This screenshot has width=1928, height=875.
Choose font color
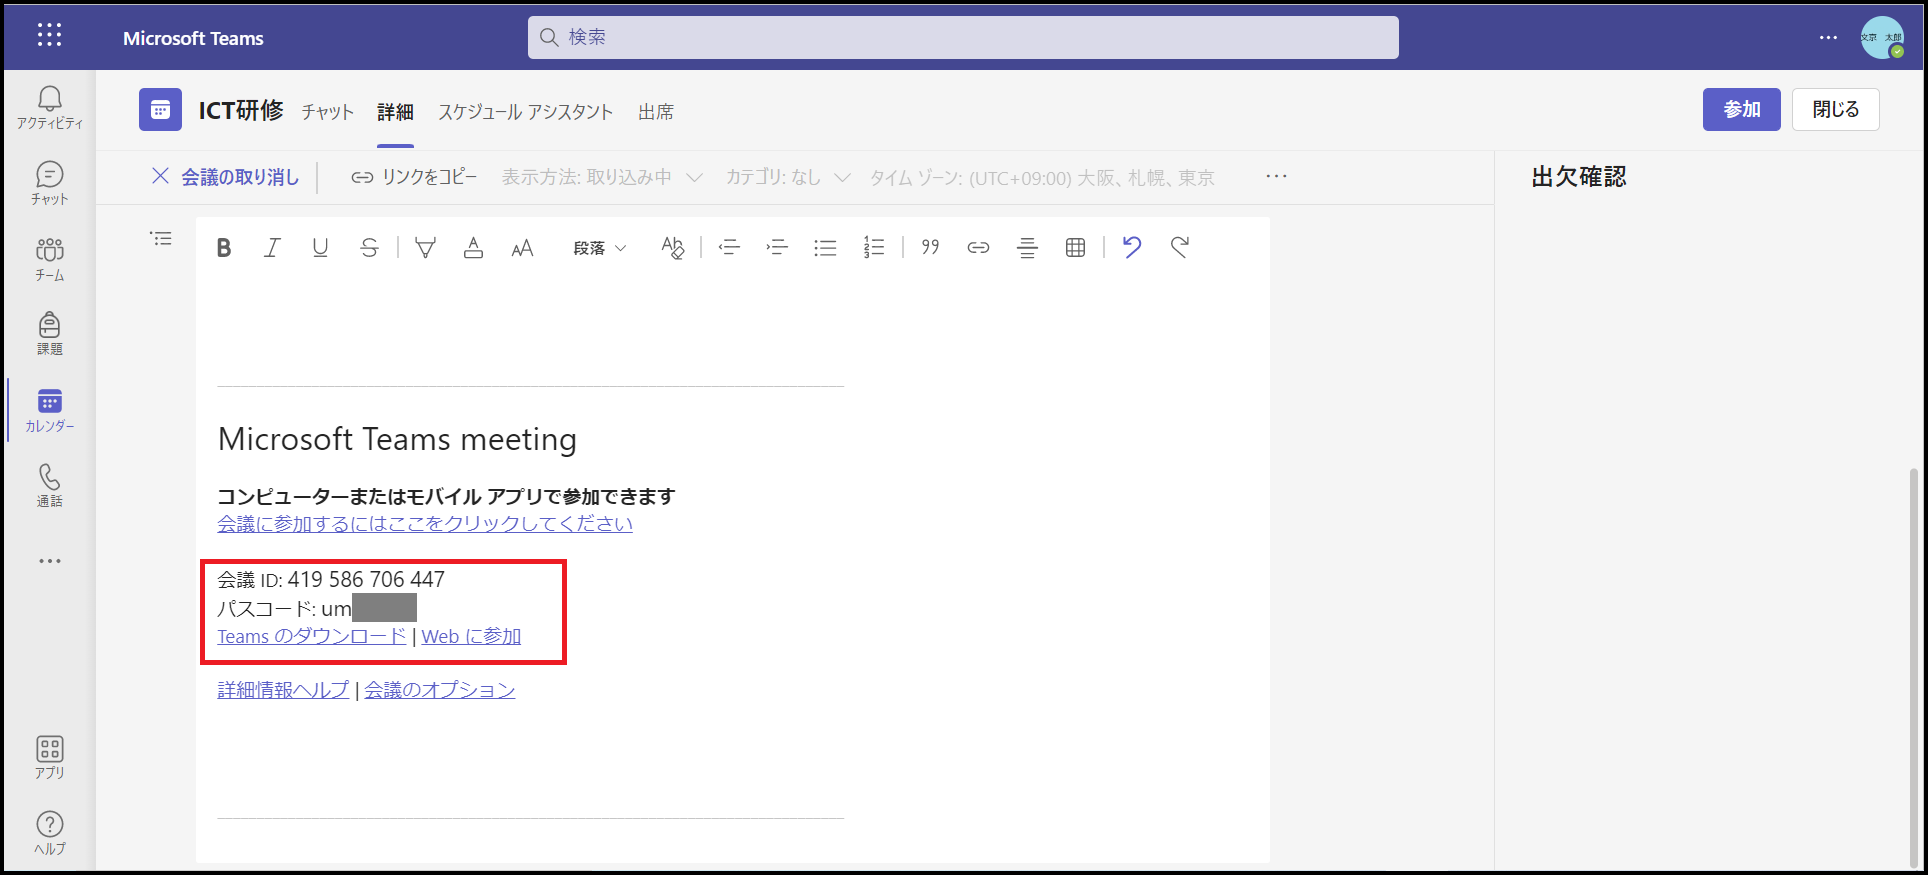[474, 248]
